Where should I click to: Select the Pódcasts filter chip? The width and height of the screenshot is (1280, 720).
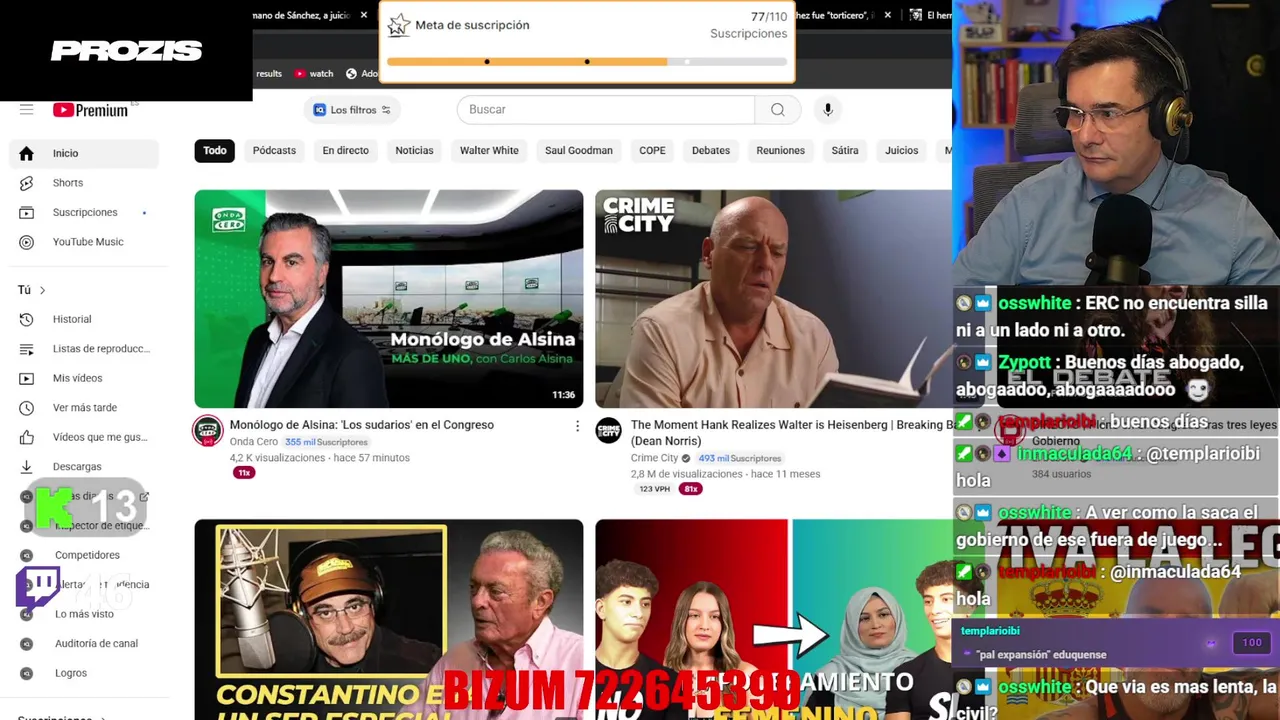tap(274, 151)
